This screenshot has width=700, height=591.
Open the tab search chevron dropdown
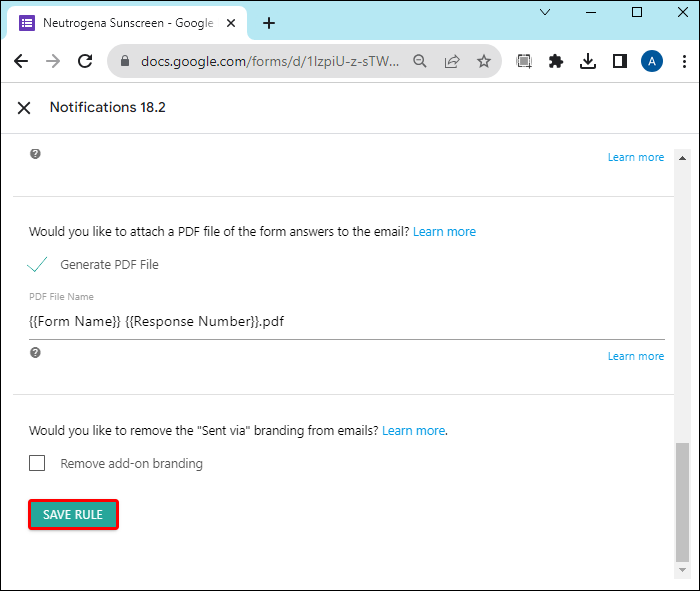pos(545,13)
